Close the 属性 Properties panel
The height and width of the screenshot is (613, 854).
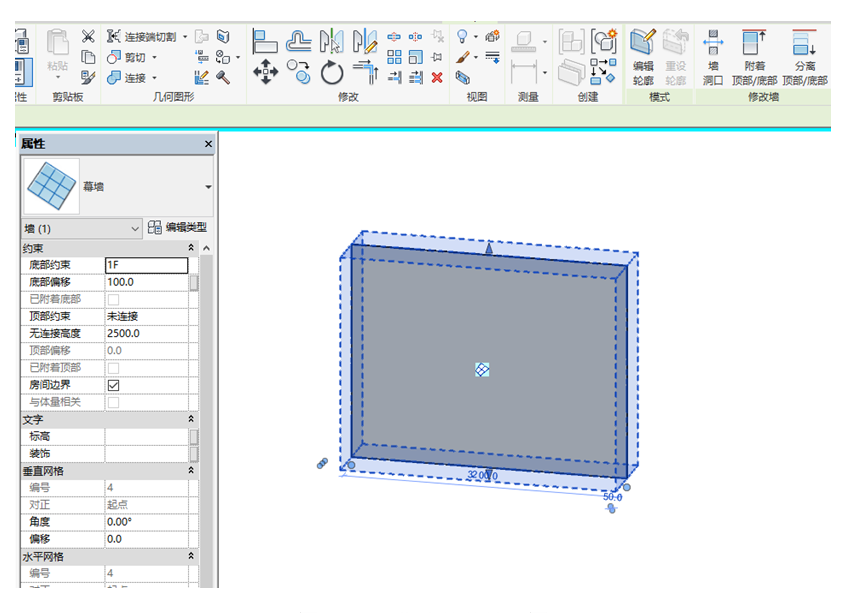click(208, 145)
